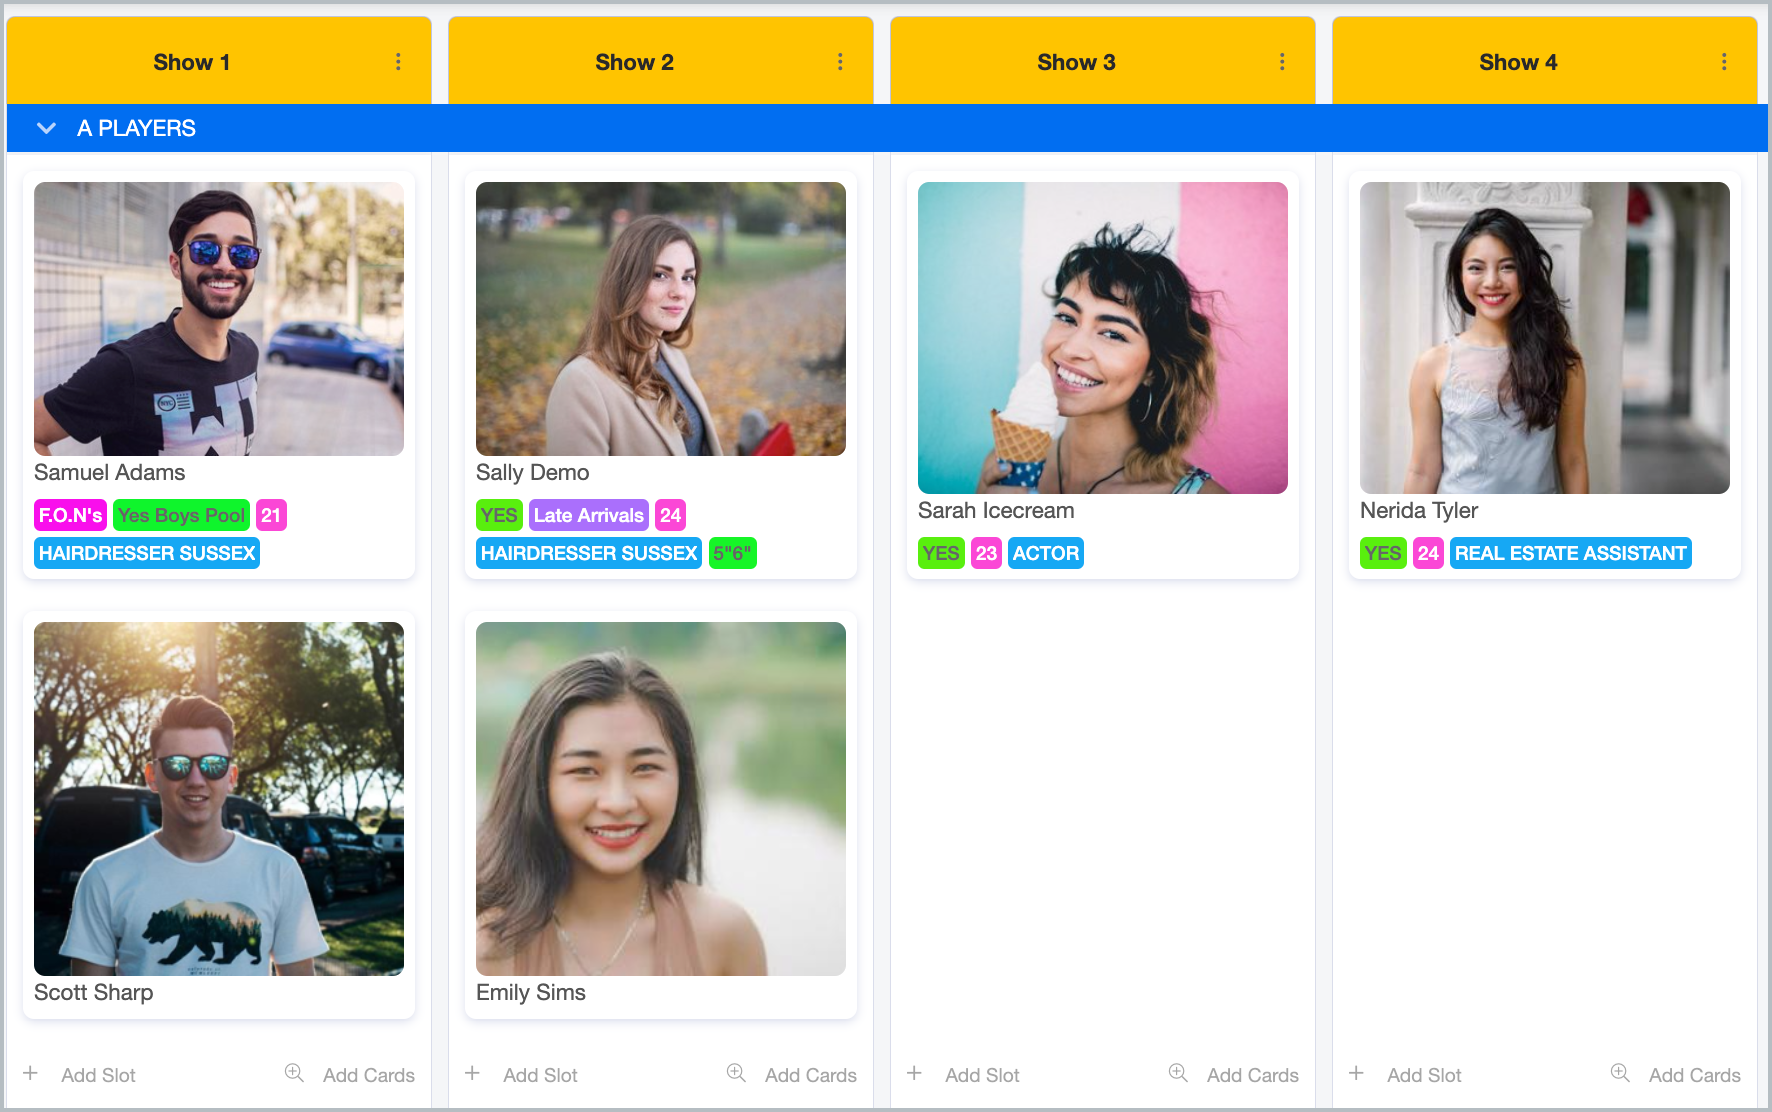Screen dimensions: 1772x1112
Task: Open Nerida Tyler photo thumbnail
Action: (x=1545, y=338)
